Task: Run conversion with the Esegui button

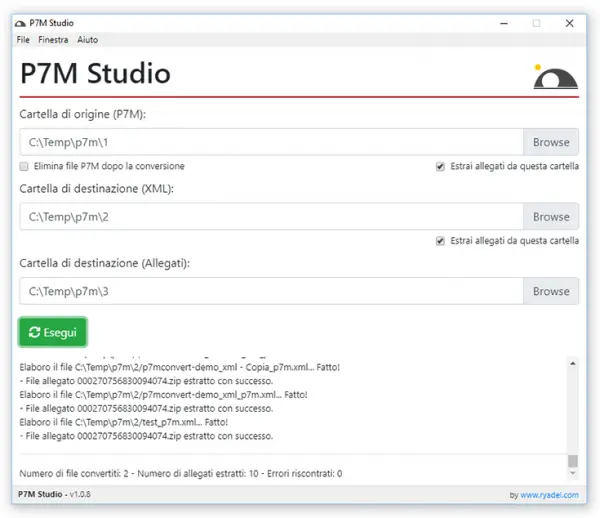Action: [53, 332]
